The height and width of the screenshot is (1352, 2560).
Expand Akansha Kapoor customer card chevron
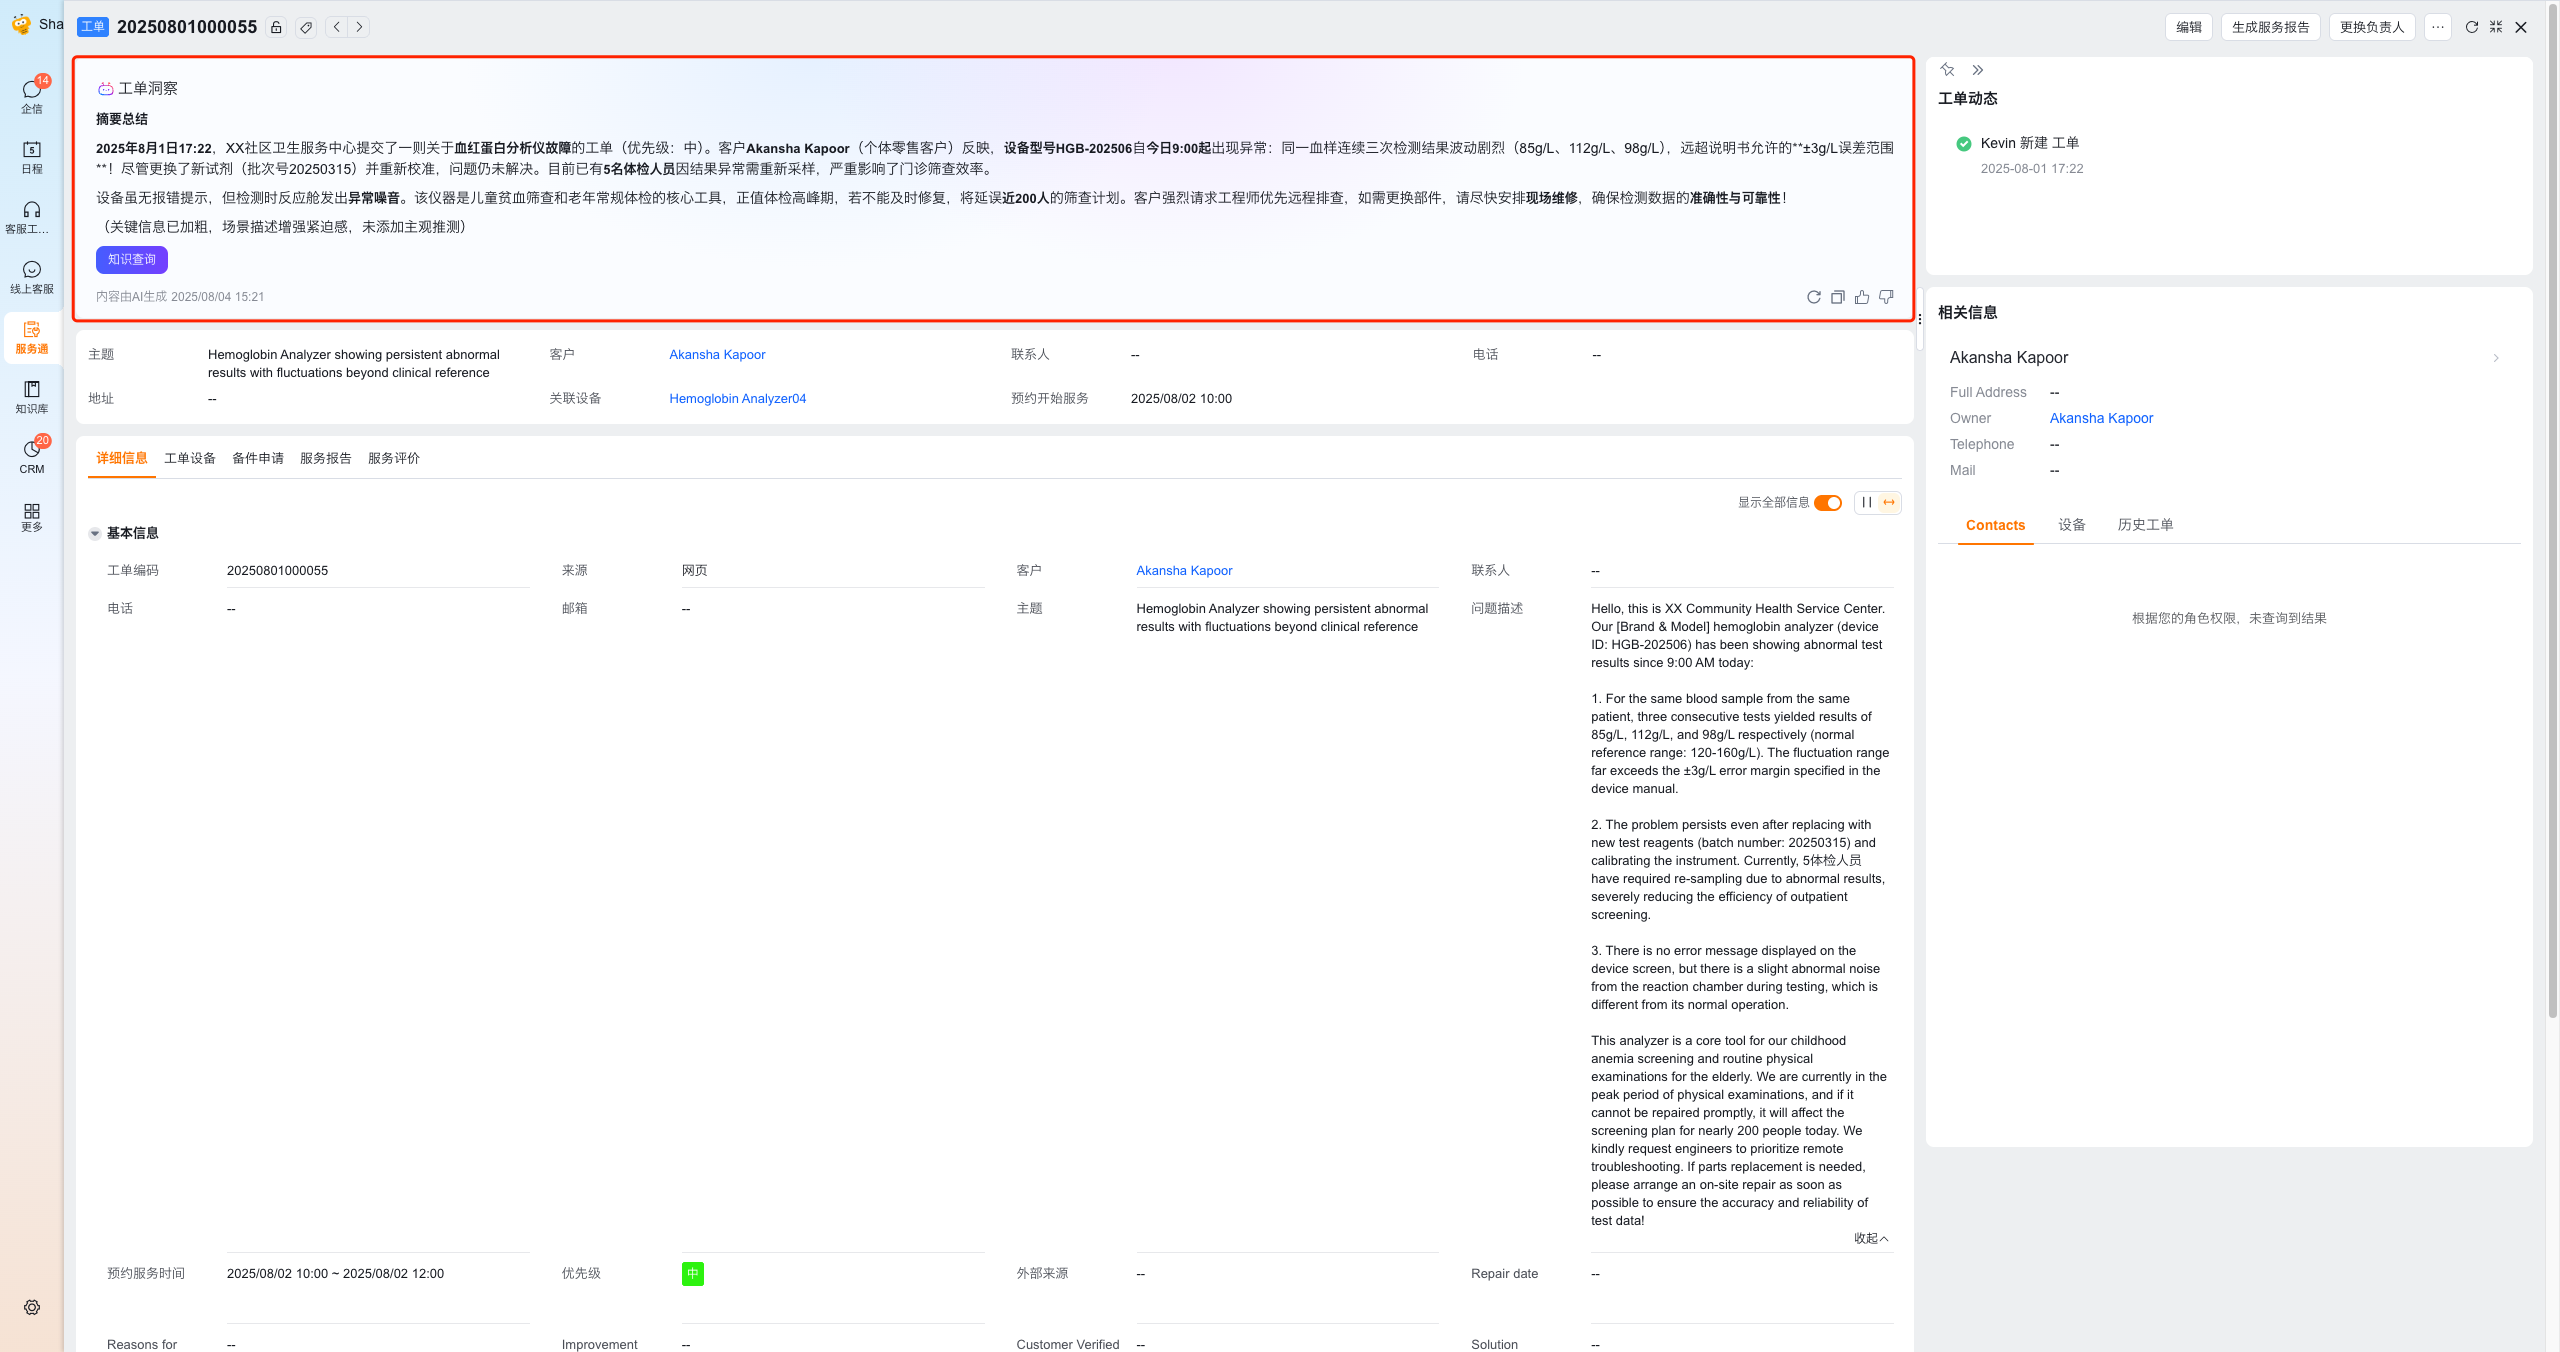[x=2496, y=358]
